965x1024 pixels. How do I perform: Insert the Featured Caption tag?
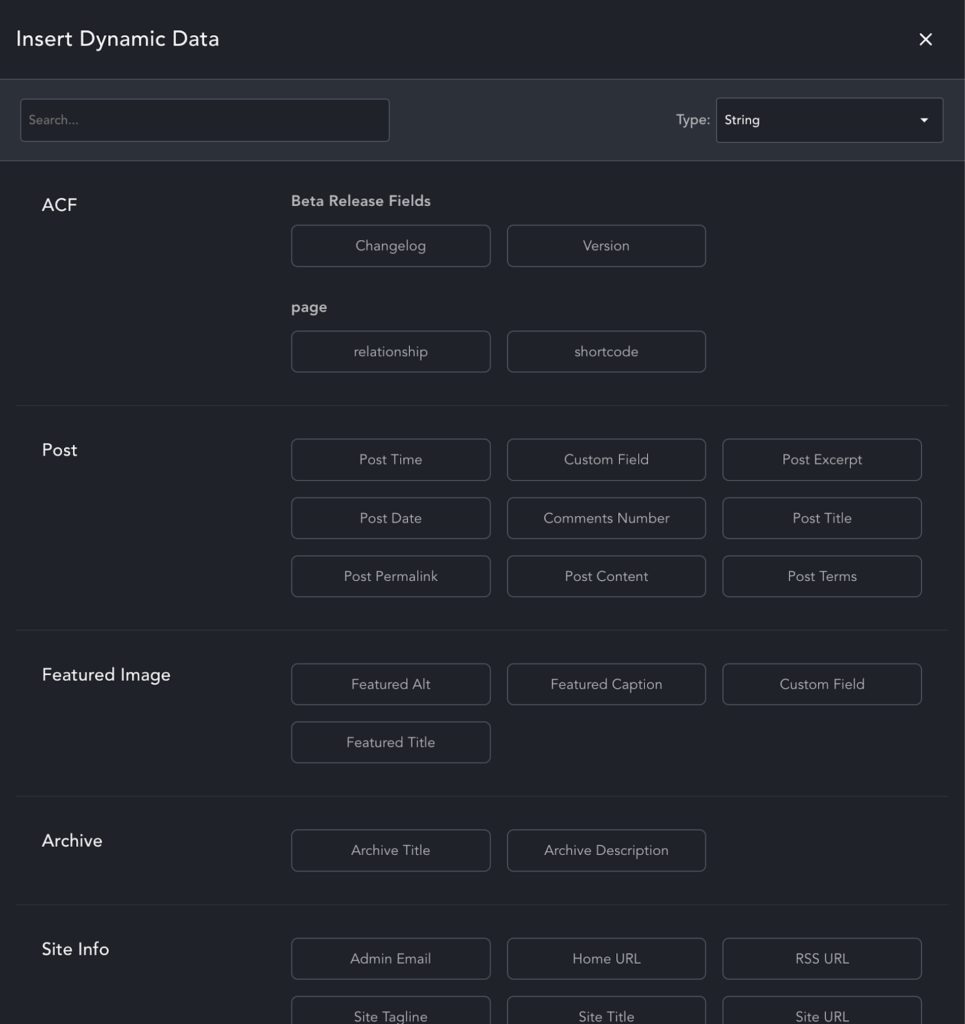click(606, 684)
